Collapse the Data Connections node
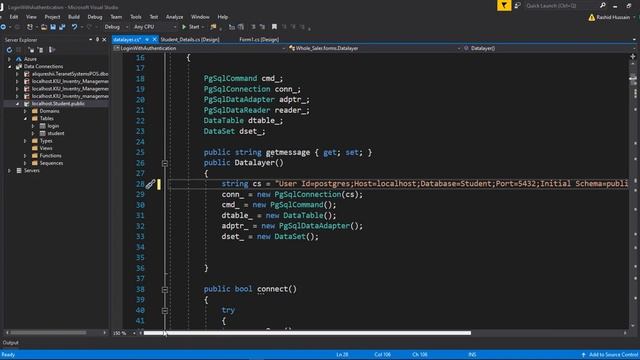 tap(9, 67)
